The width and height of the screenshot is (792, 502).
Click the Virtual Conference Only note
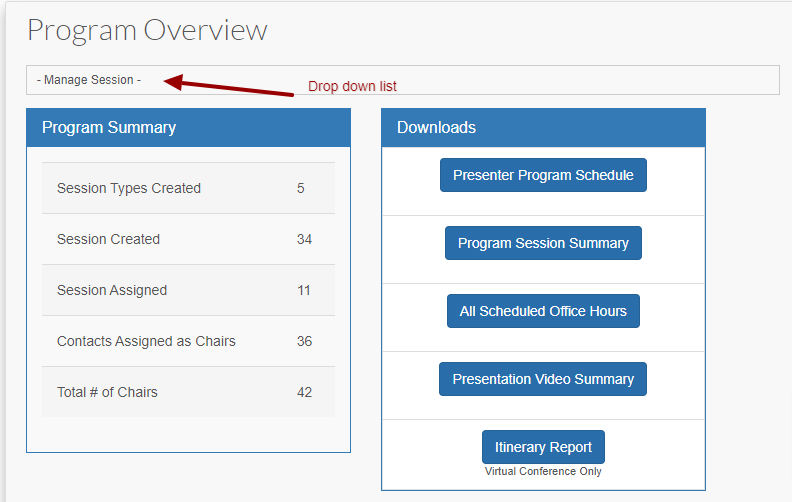[543, 471]
